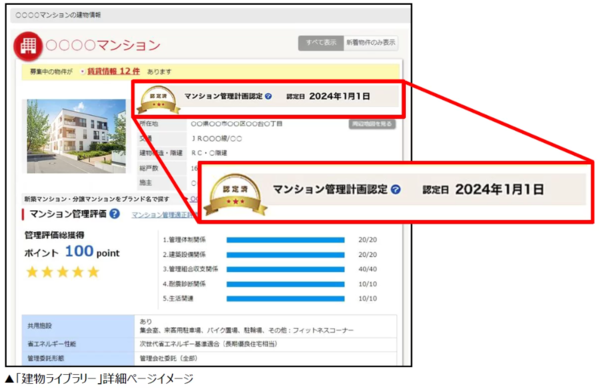Screen dimensions: 600x388
Task: Click the gold 認定済 badge in the property header
Action: tap(158, 100)
